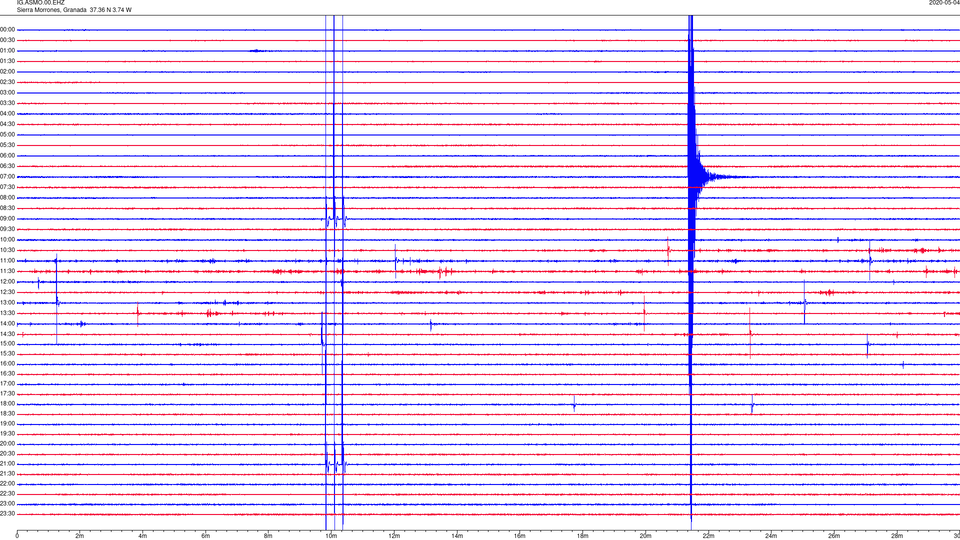Select the 11:30 trace label
This screenshot has width=960, height=540.
(x=7, y=271)
